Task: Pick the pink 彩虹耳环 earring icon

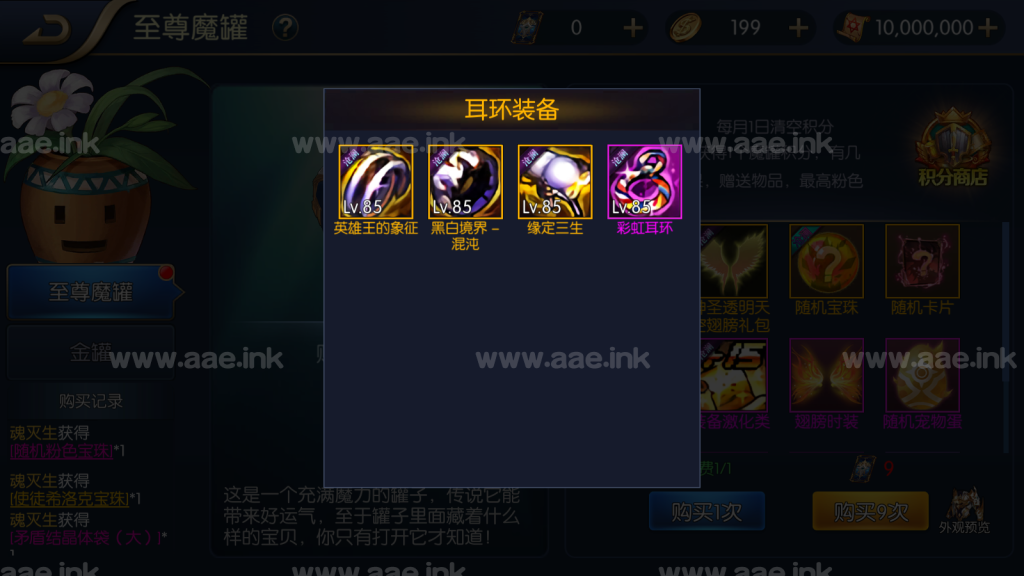Action: 645,182
